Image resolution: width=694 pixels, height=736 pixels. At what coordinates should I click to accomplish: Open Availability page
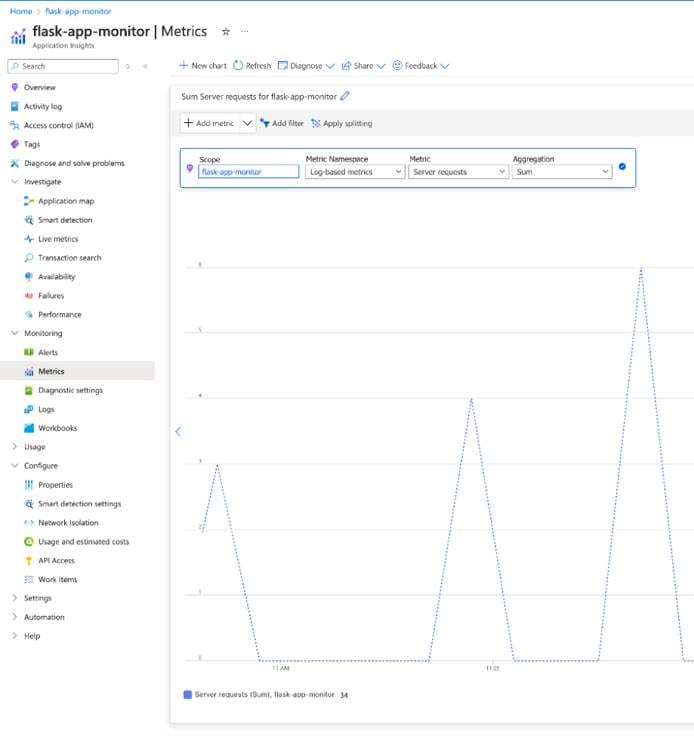click(x=56, y=276)
